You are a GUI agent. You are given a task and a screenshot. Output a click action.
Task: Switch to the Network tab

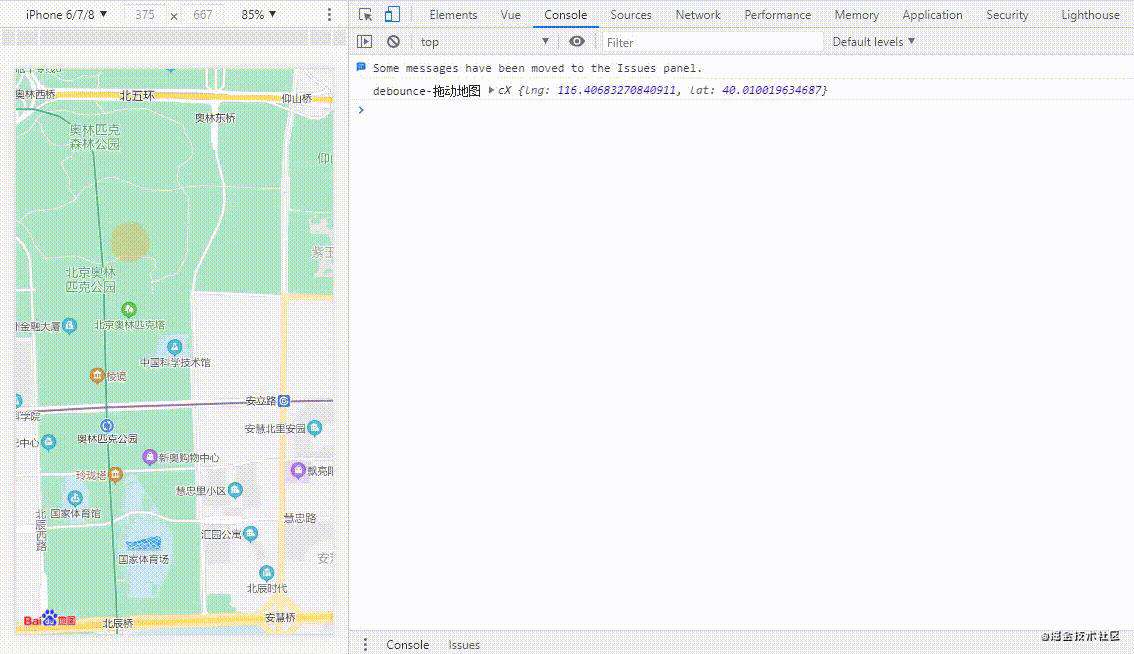coord(698,14)
